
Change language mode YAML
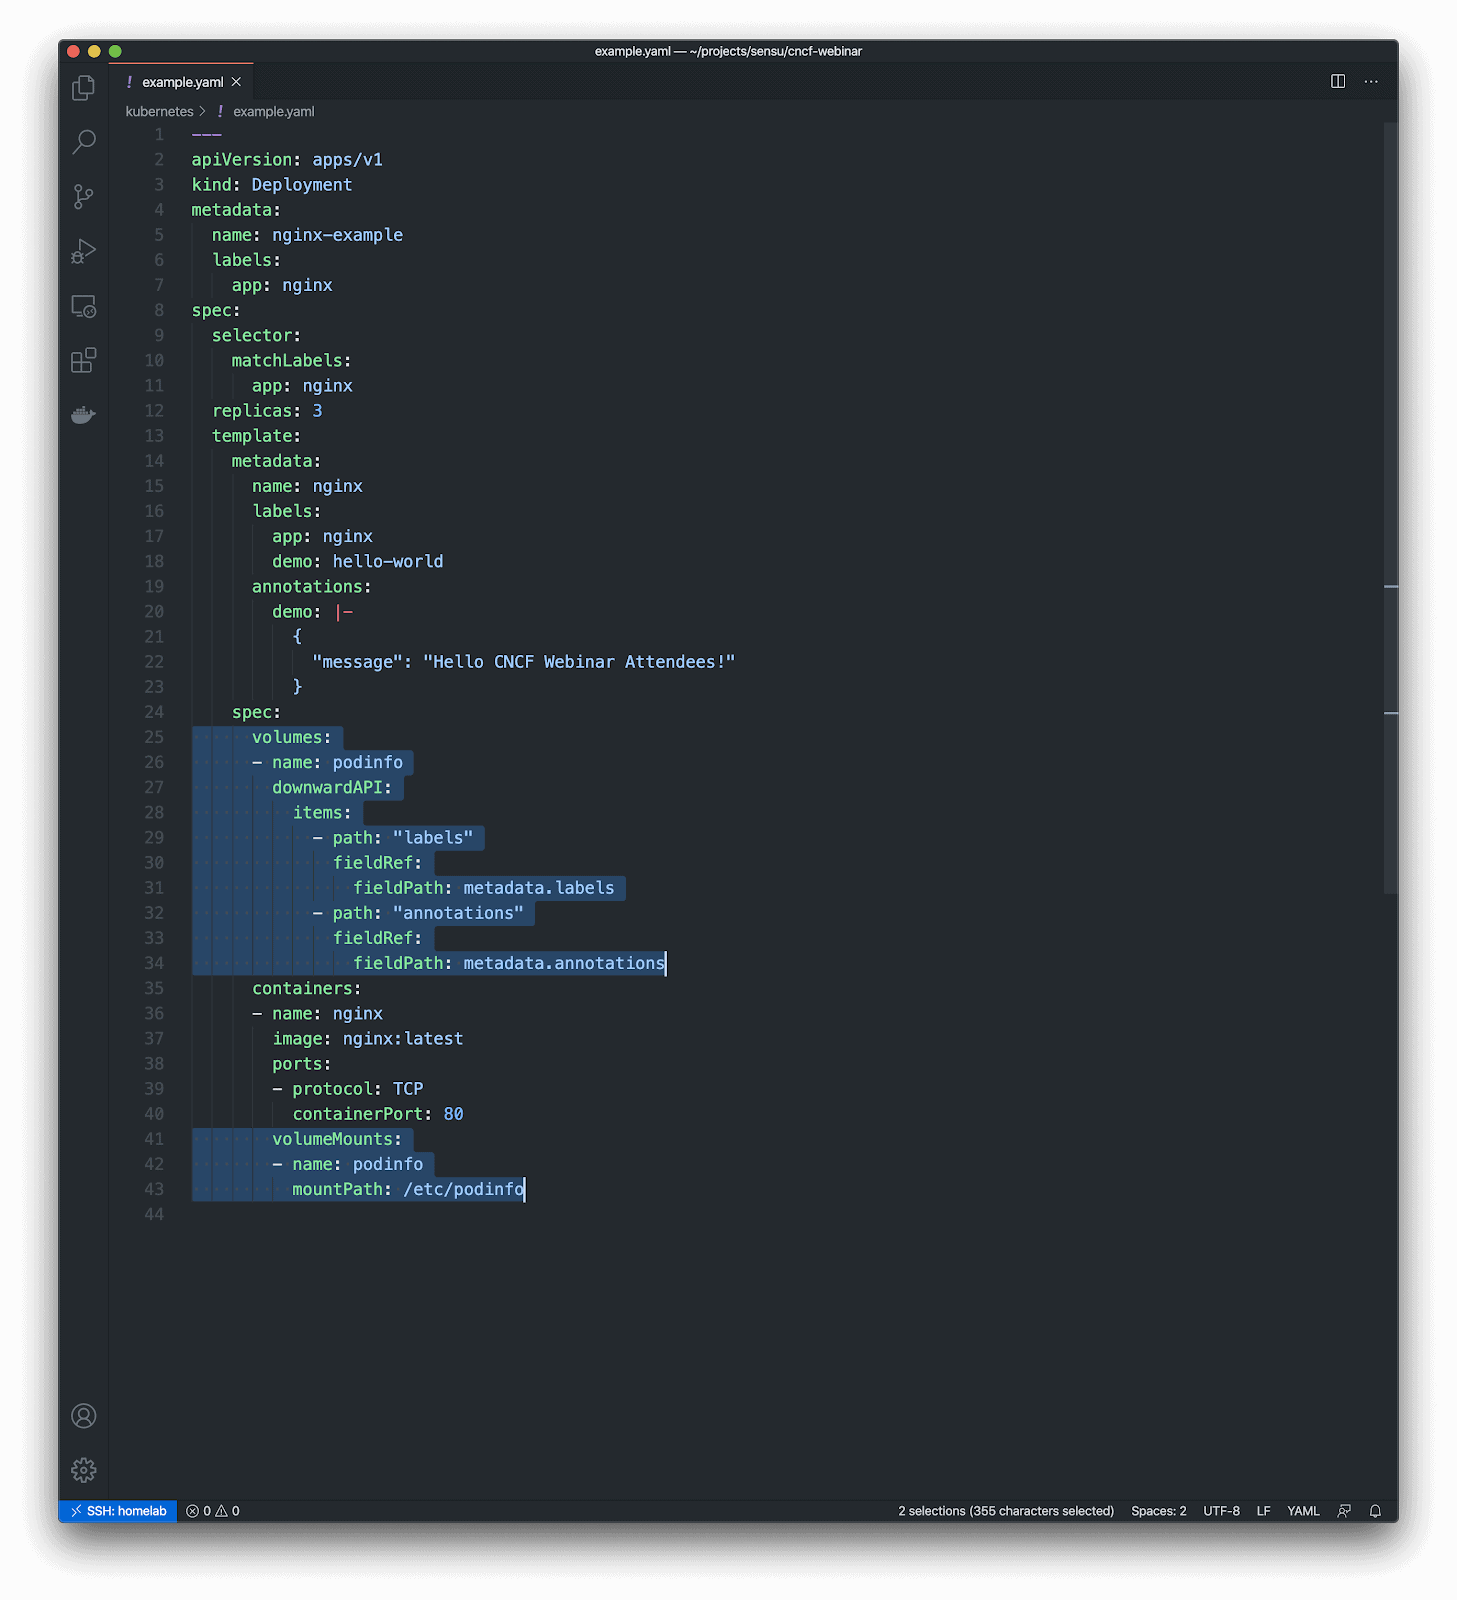[x=1304, y=1511]
